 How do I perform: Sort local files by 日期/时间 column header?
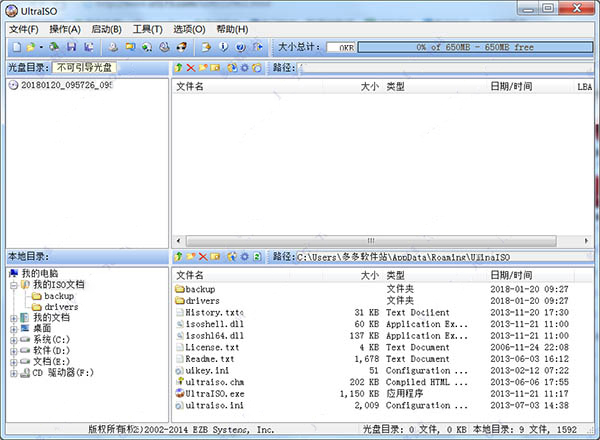click(511, 275)
